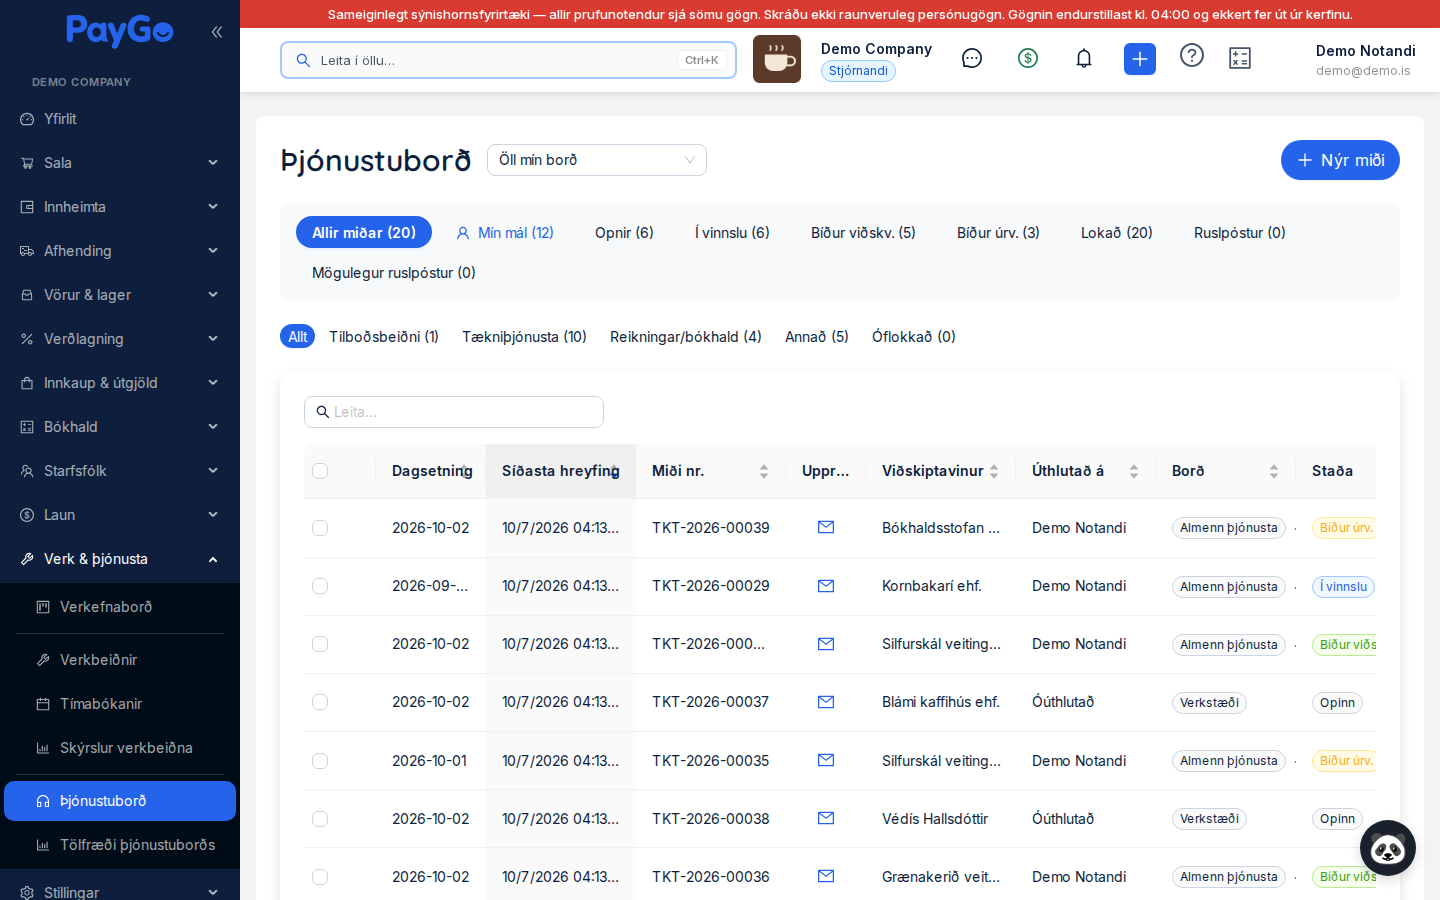Switch to Í vinnslu (6) tab
1440x900 pixels.
(732, 232)
